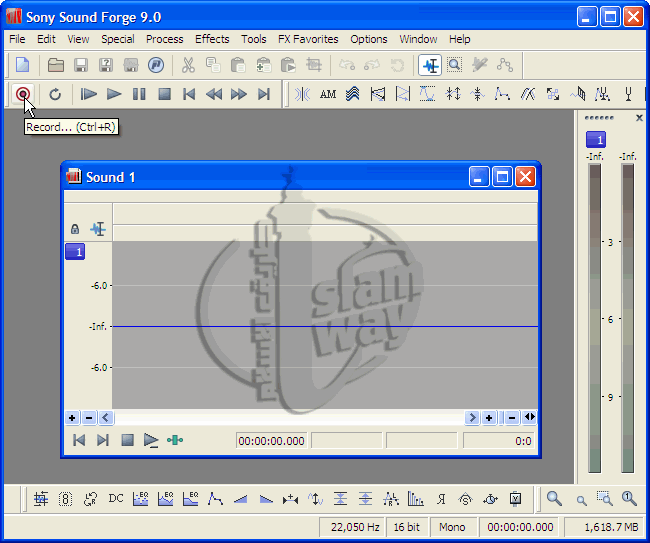
Task: Click the Cut scissors icon
Action: click(x=188, y=65)
